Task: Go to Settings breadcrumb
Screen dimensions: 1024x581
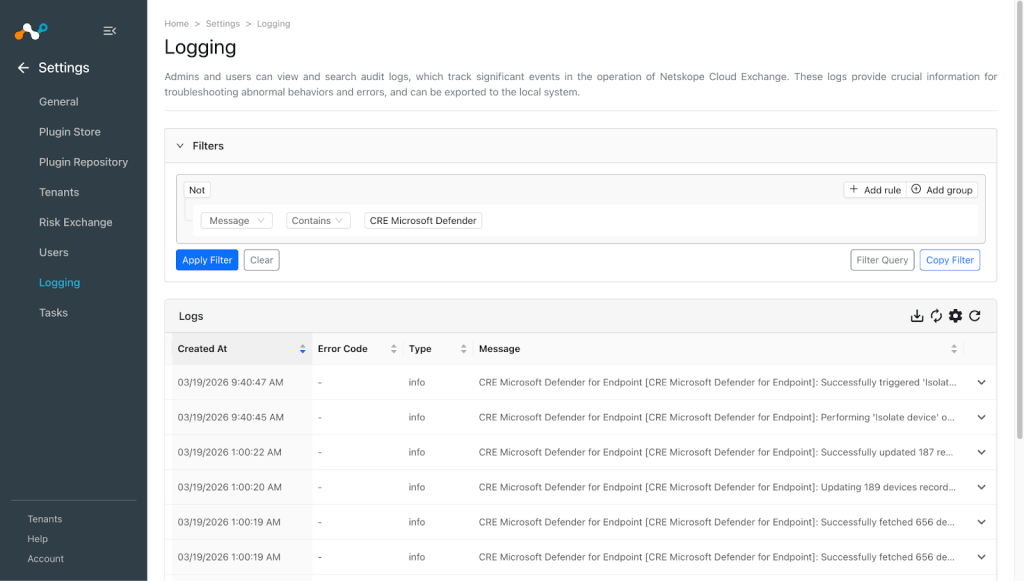Action: click(223, 24)
